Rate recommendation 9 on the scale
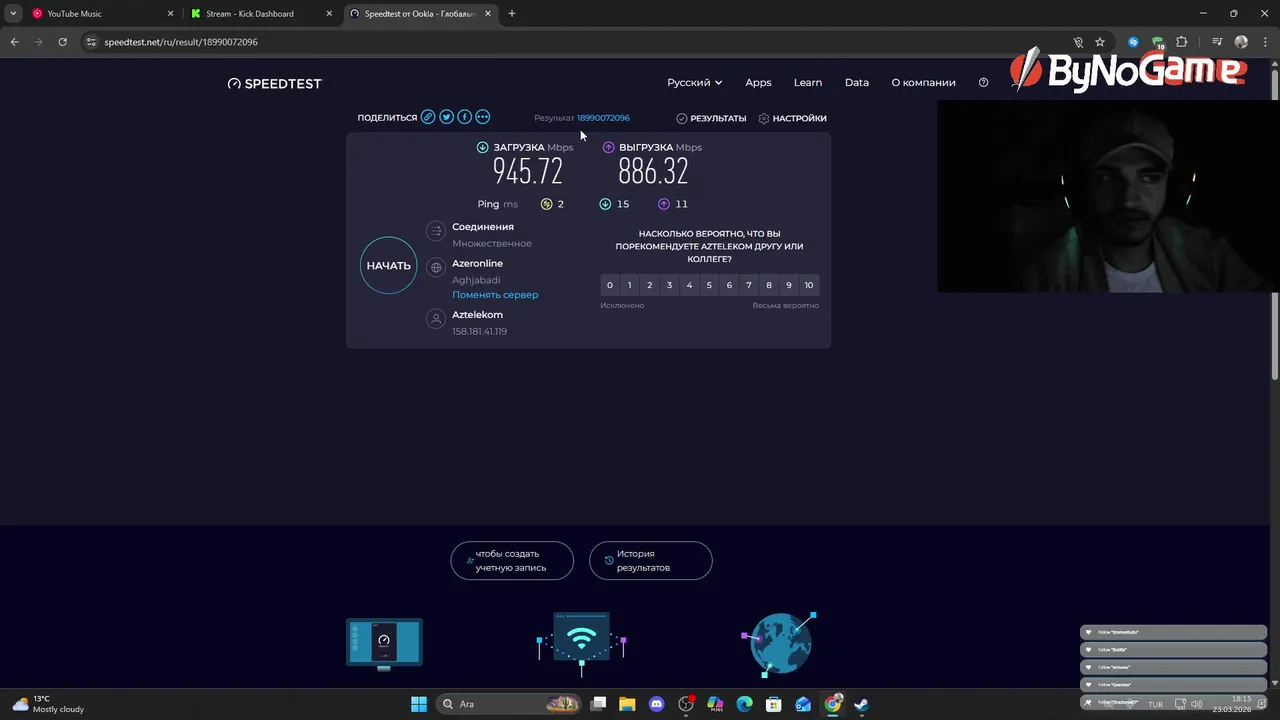Viewport: 1280px width, 720px height. tap(789, 285)
